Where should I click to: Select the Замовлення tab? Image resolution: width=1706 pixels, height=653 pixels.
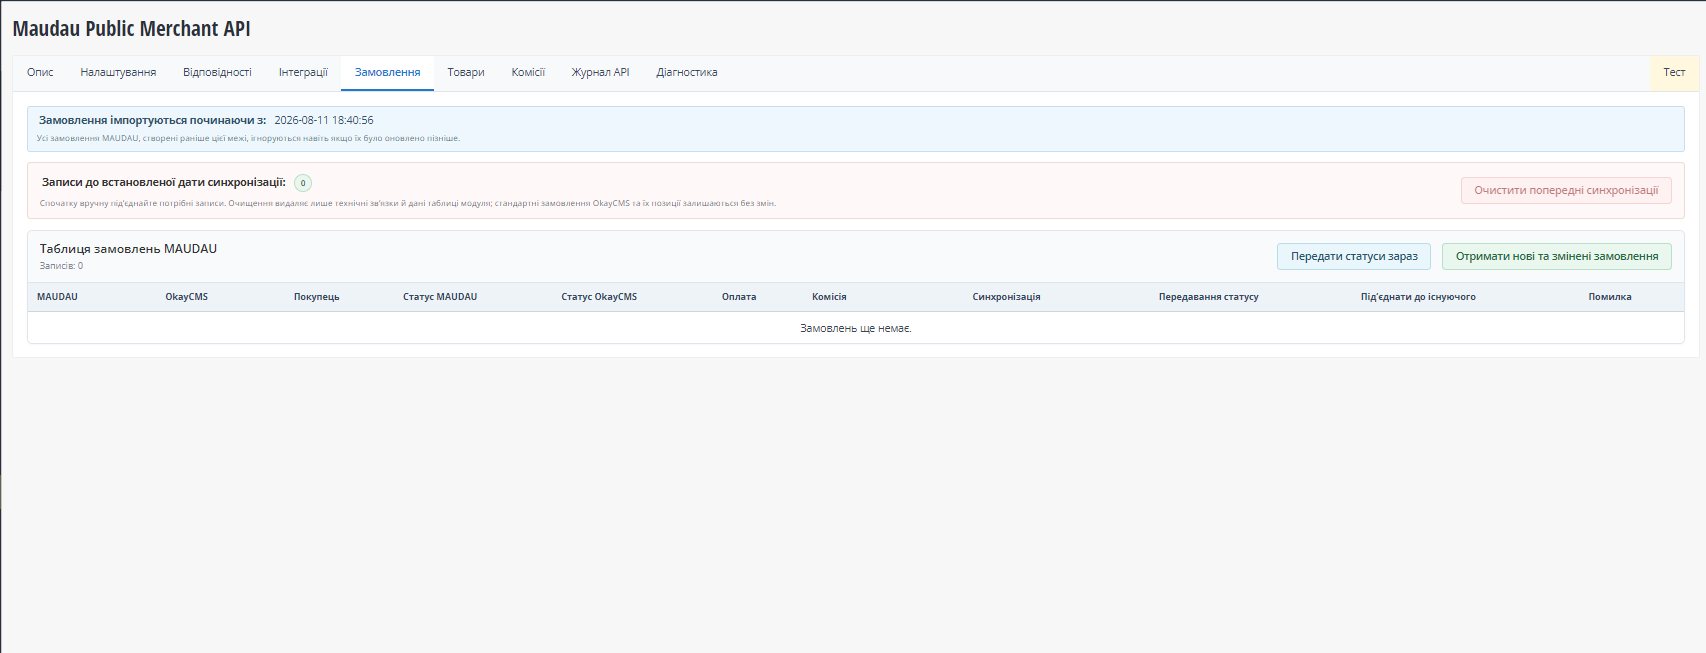(x=387, y=73)
